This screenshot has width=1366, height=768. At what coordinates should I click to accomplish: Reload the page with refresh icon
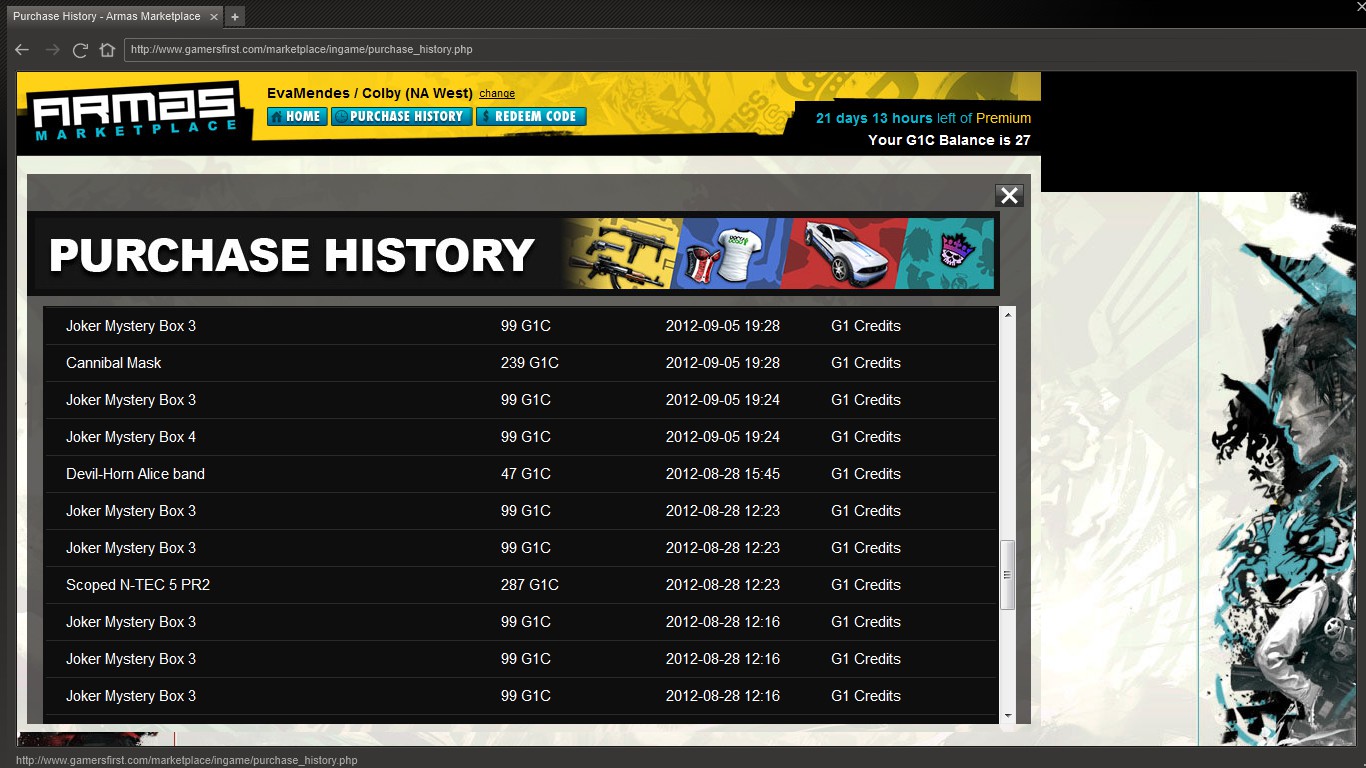coord(80,50)
